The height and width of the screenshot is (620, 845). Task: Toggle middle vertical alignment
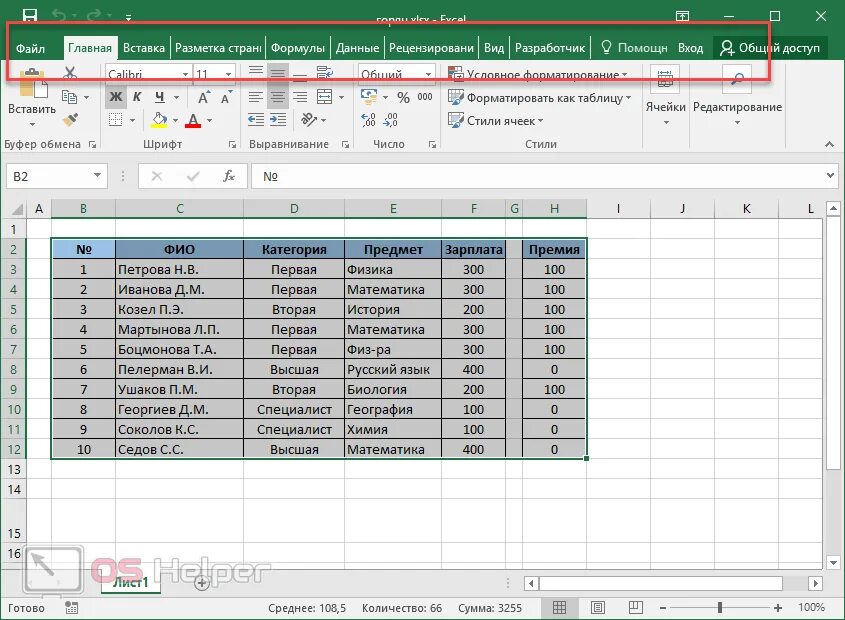(278, 73)
